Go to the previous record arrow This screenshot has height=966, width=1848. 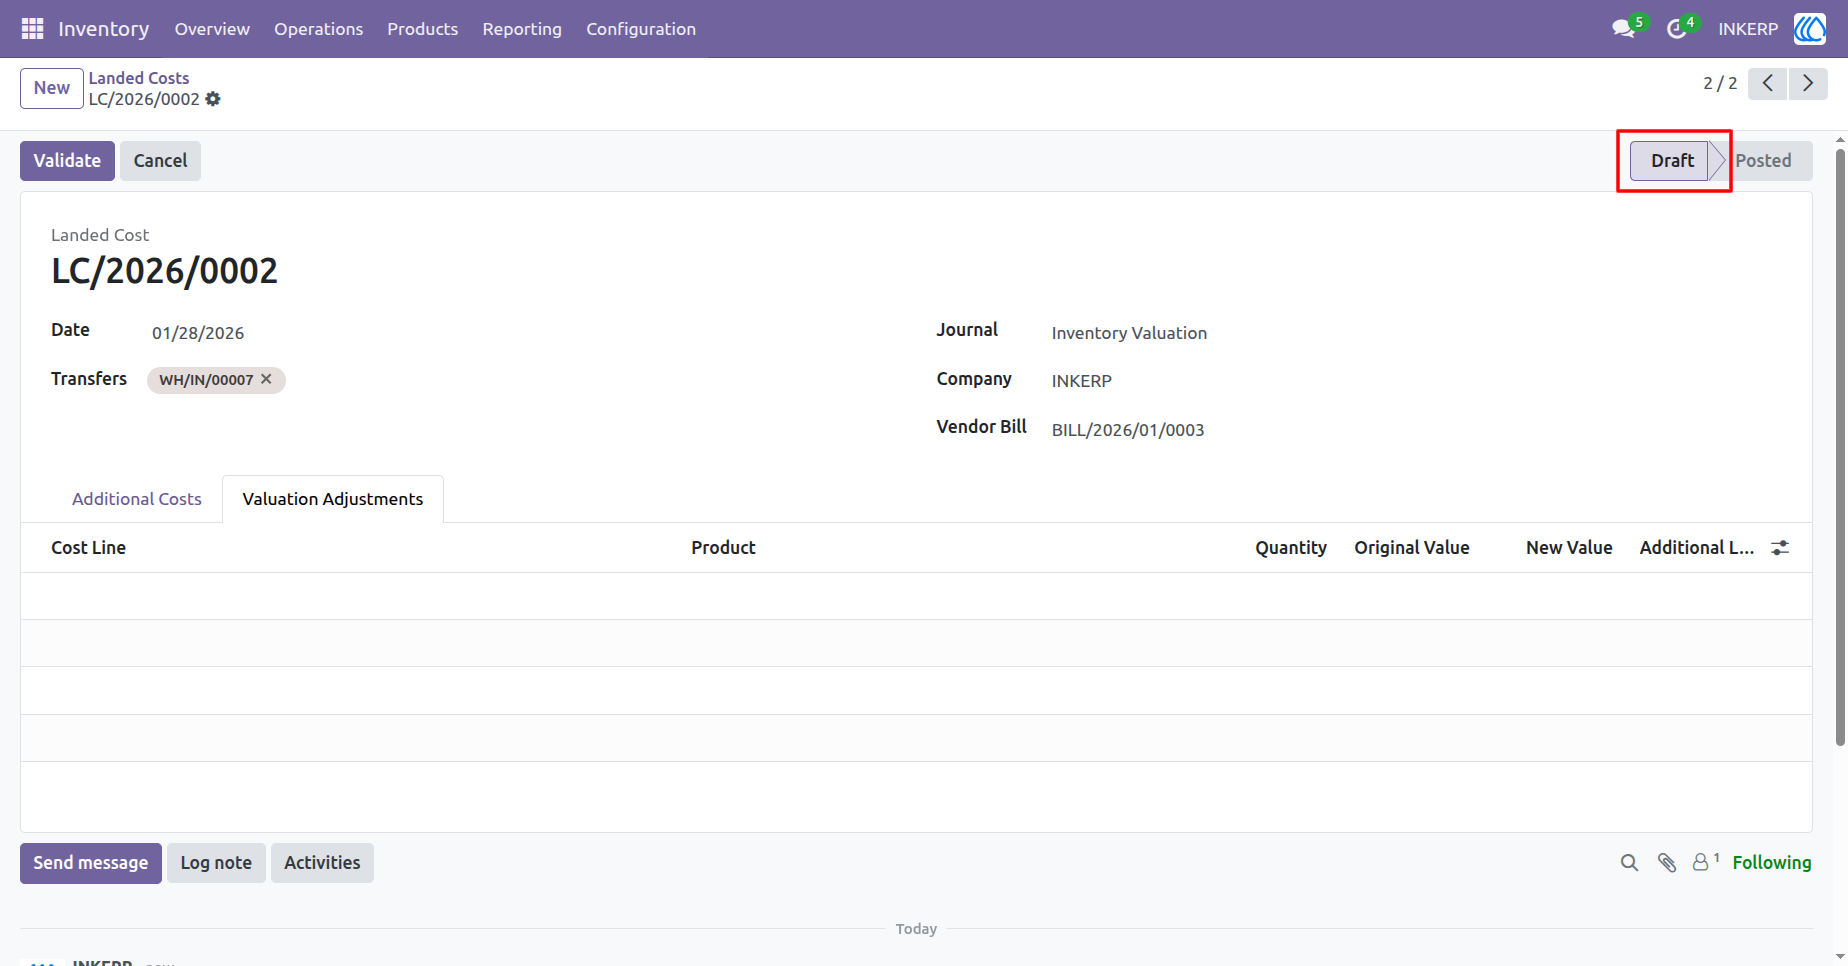tap(1768, 83)
